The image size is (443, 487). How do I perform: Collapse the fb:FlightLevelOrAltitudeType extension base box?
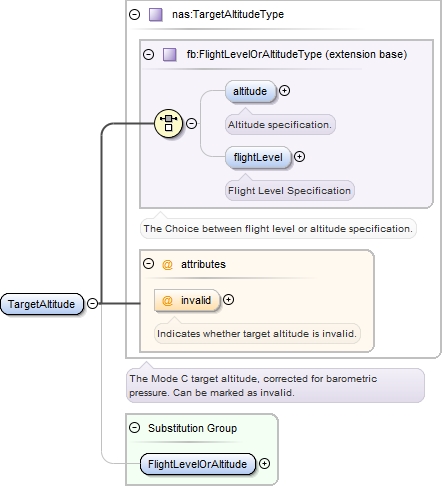[148, 55]
